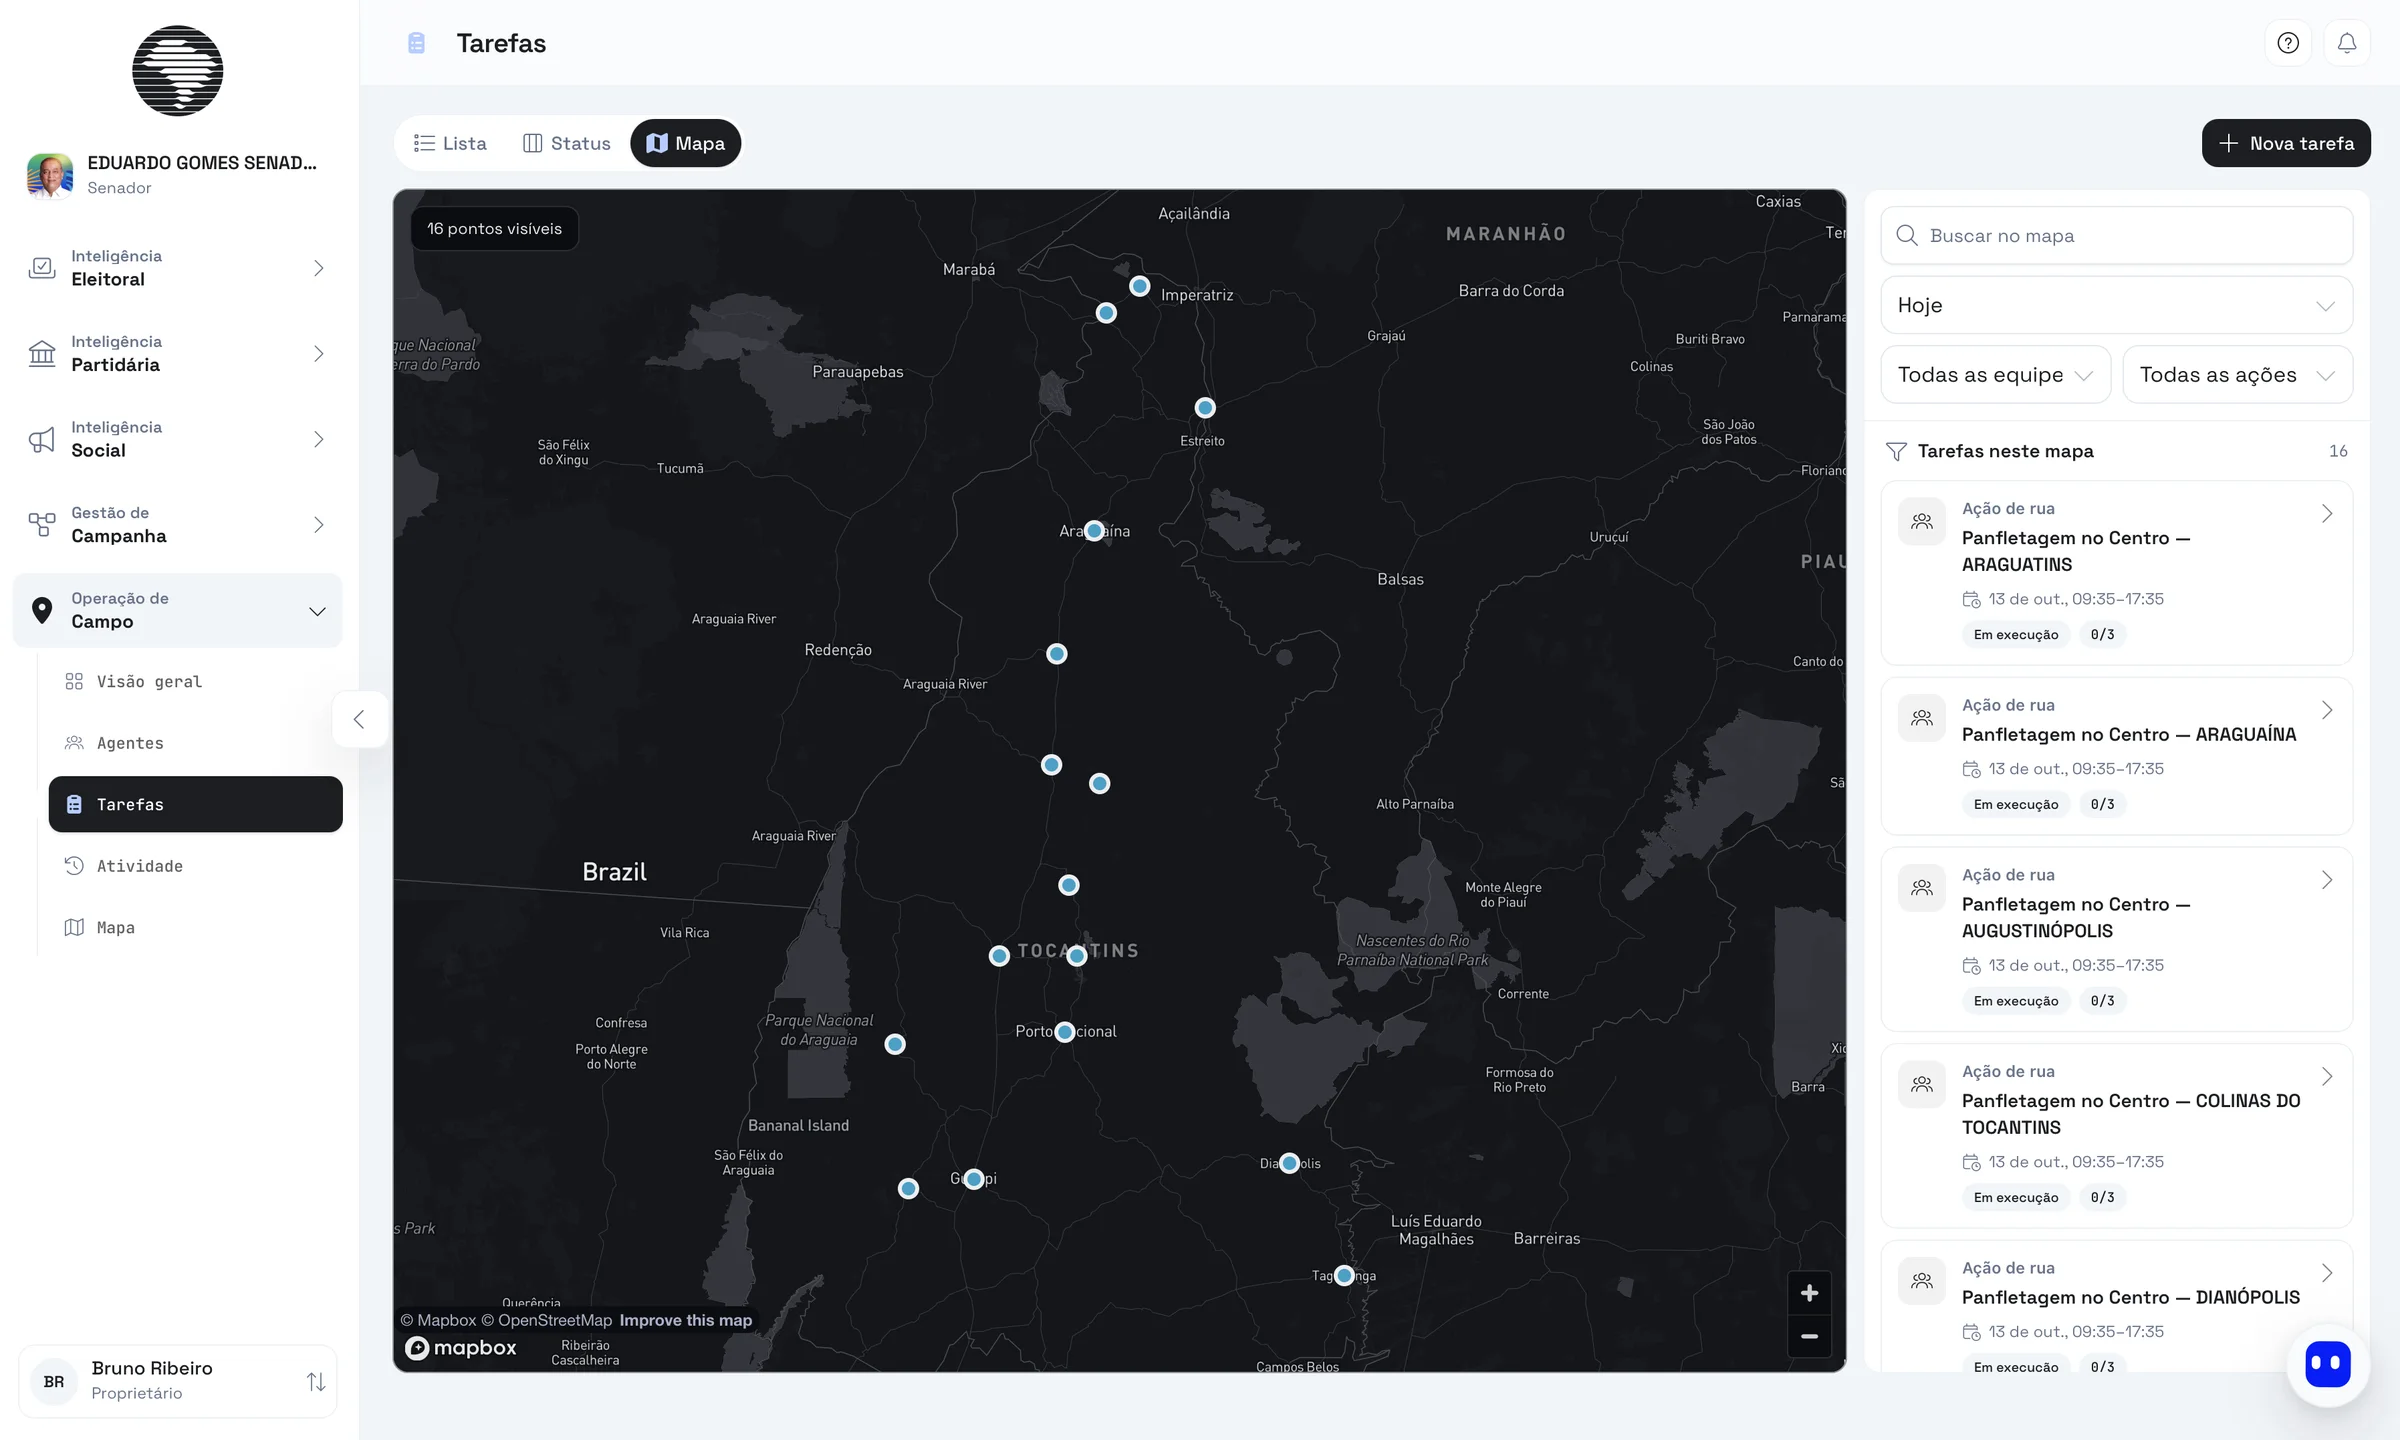Click the filter icon beside Tarefas neste mapa
The width and height of the screenshot is (2400, 1440).
point(1895,451)
